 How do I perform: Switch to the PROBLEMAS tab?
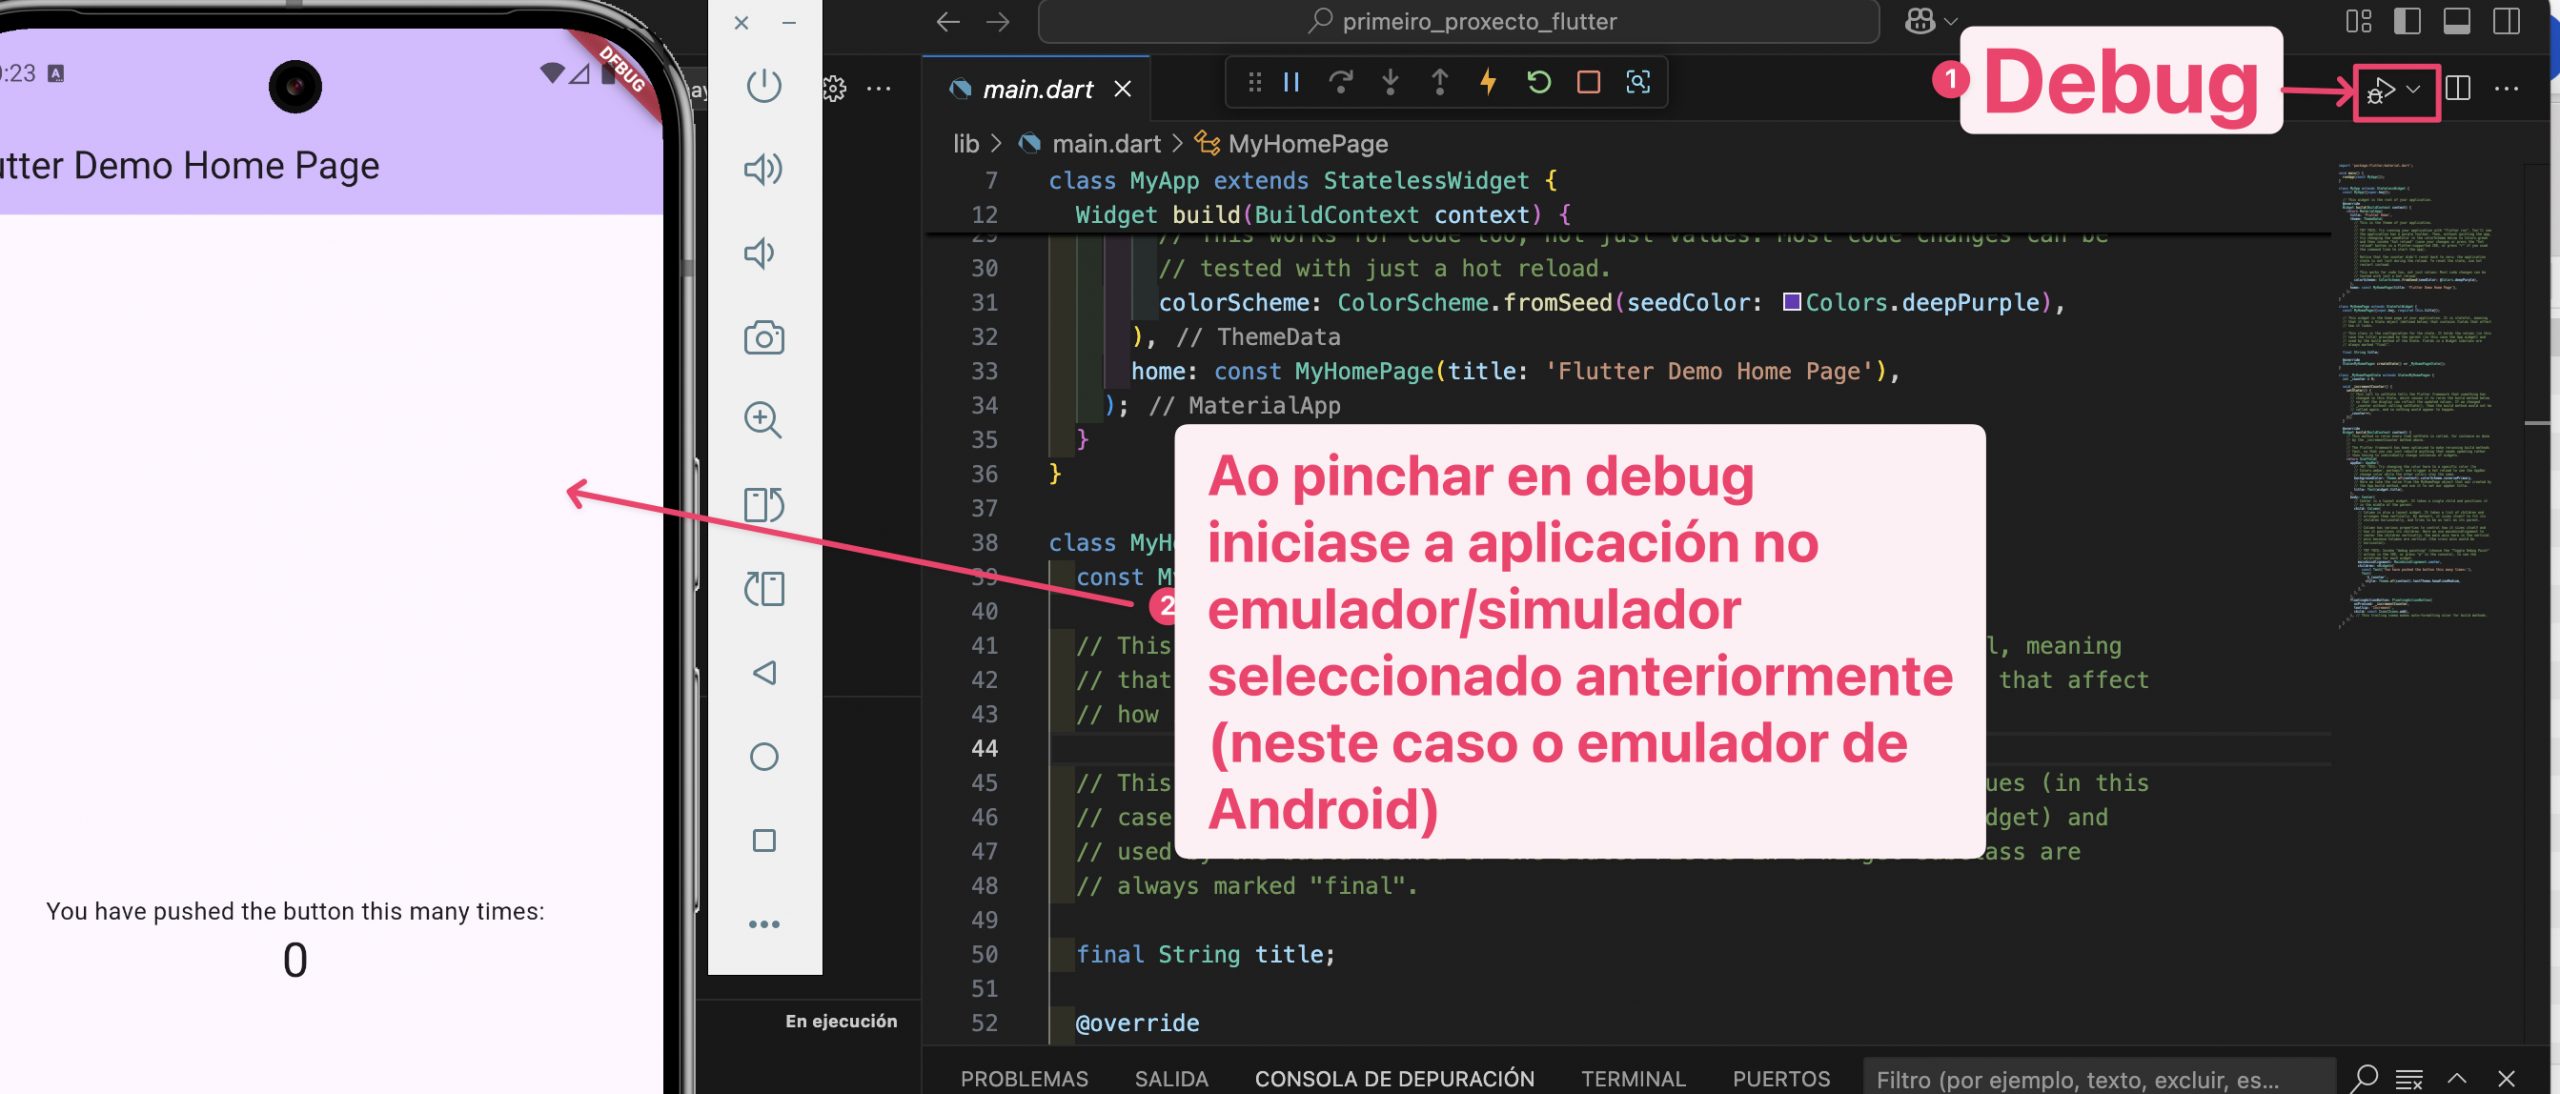1024,1079
